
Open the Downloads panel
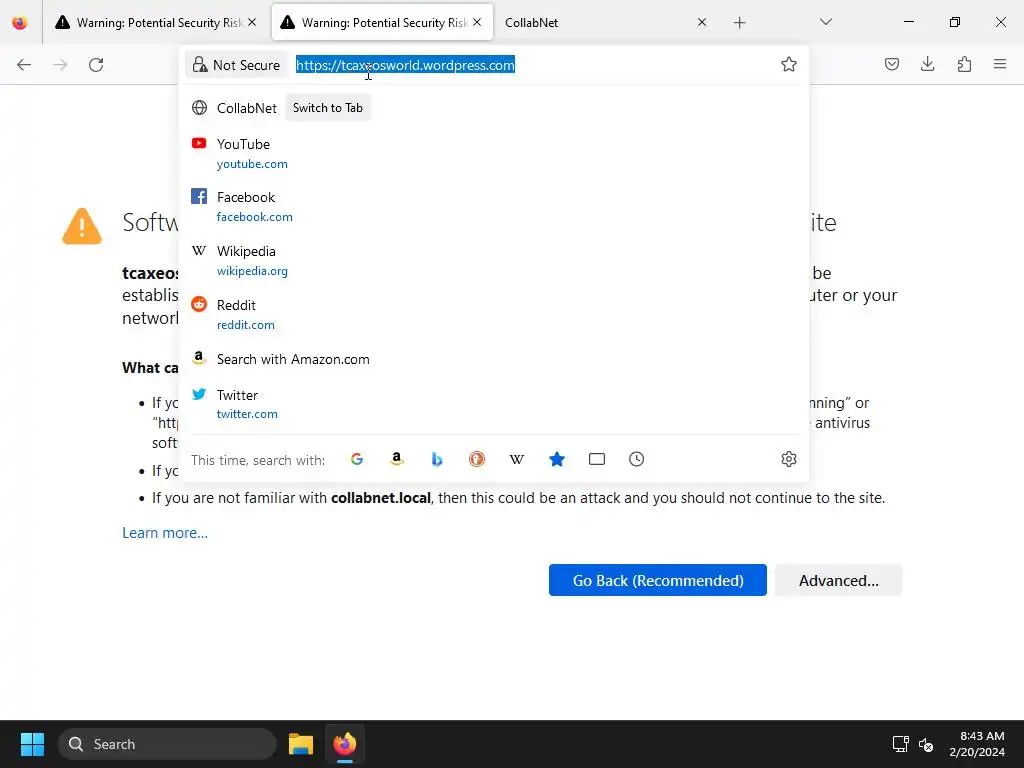(x=927, y=64)
